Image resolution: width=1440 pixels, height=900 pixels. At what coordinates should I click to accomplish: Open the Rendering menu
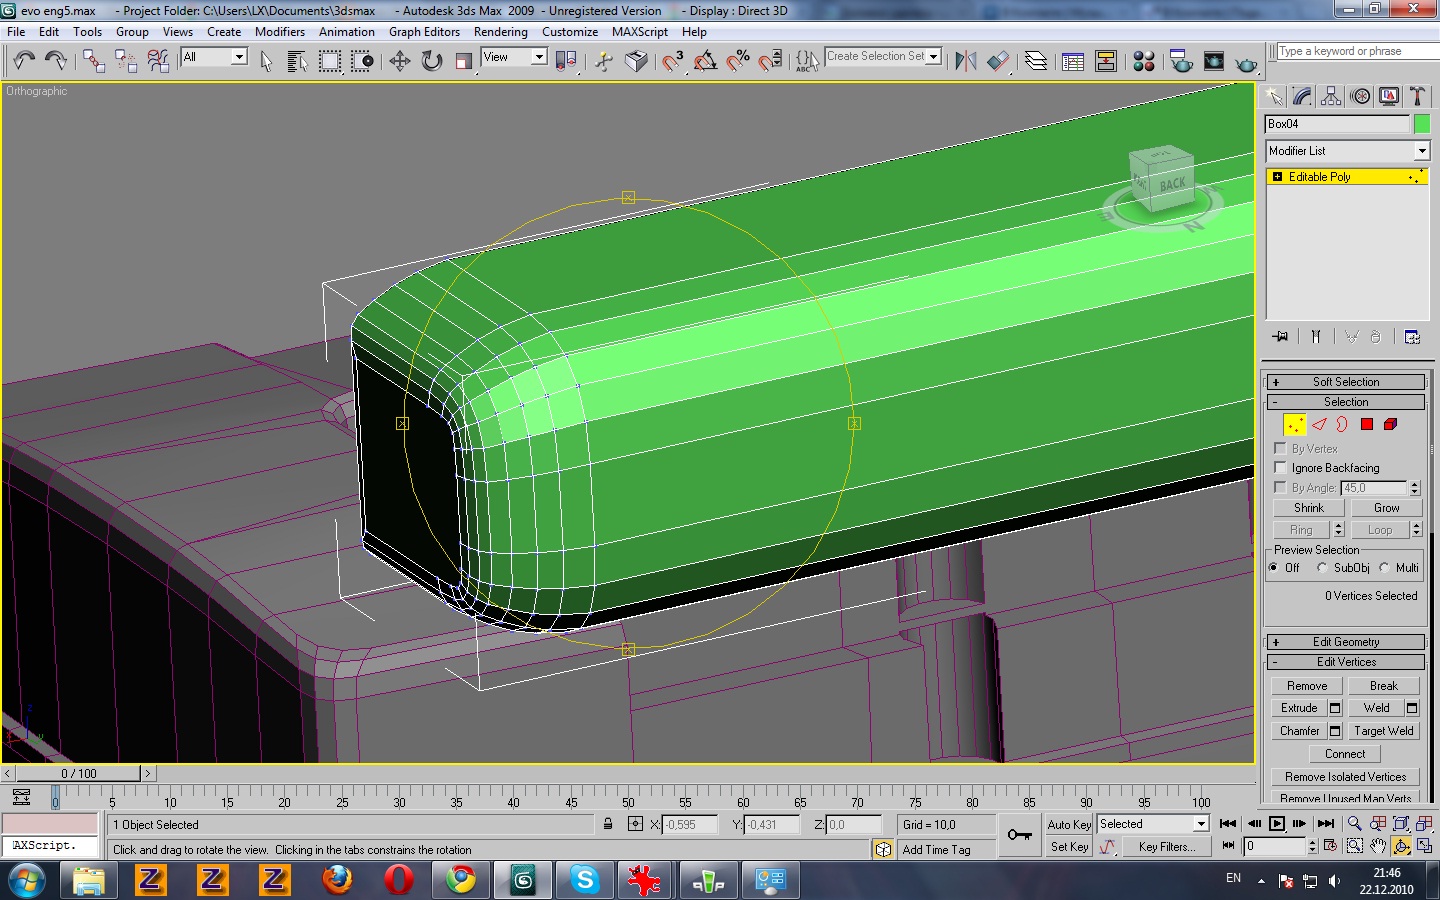tap(500, 32)
